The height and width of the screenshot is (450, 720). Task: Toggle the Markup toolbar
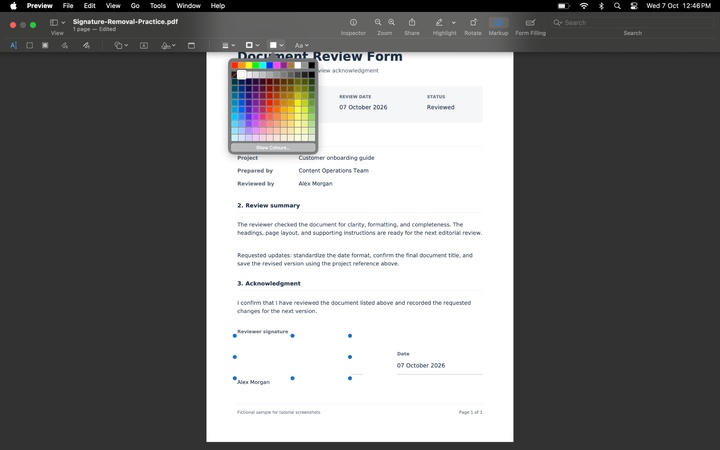[x=498, y=22]
